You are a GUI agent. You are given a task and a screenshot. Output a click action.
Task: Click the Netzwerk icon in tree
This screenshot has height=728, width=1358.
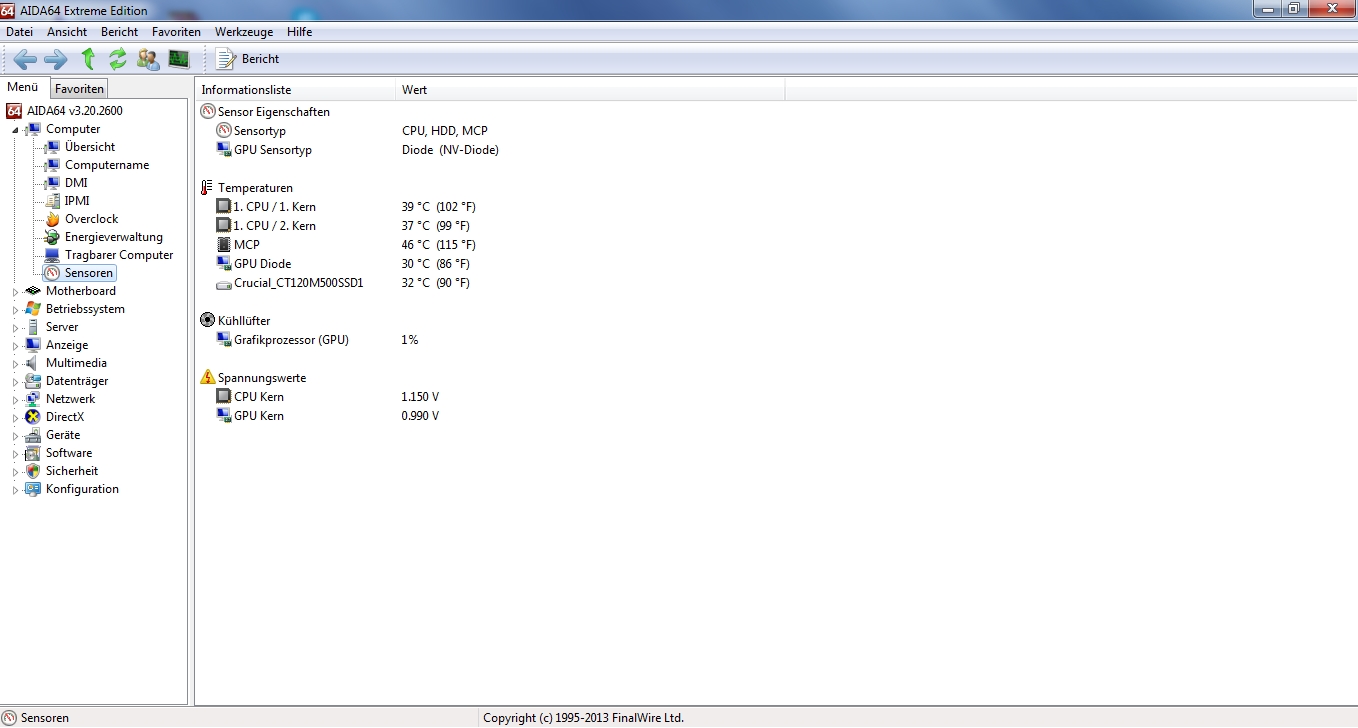pos(33,399)
